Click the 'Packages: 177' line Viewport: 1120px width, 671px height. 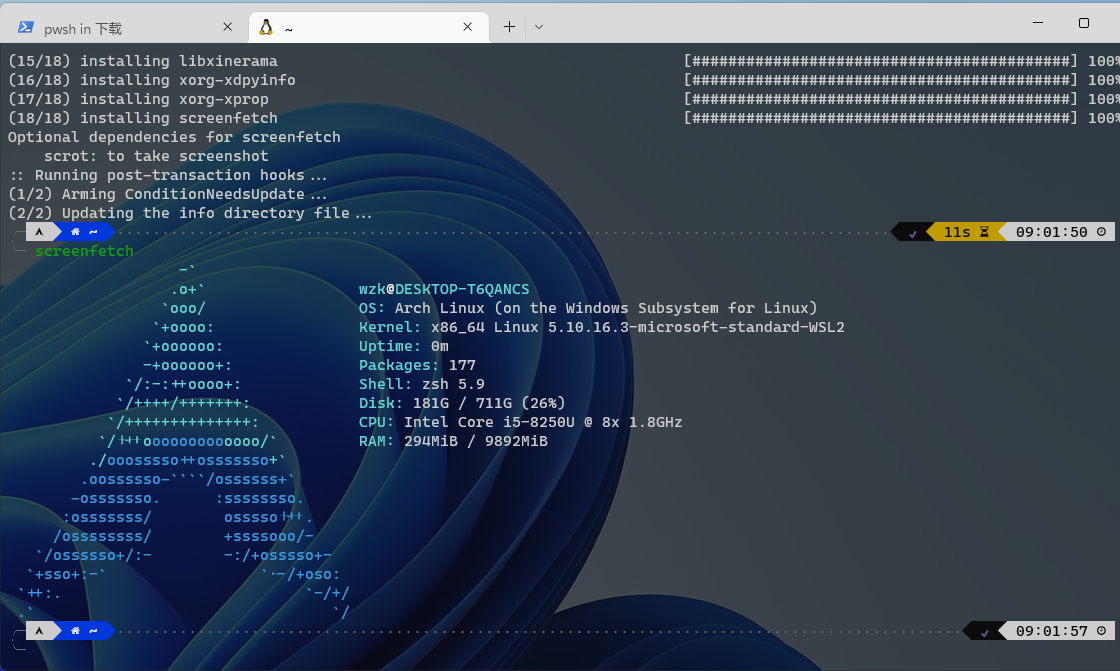417,365
